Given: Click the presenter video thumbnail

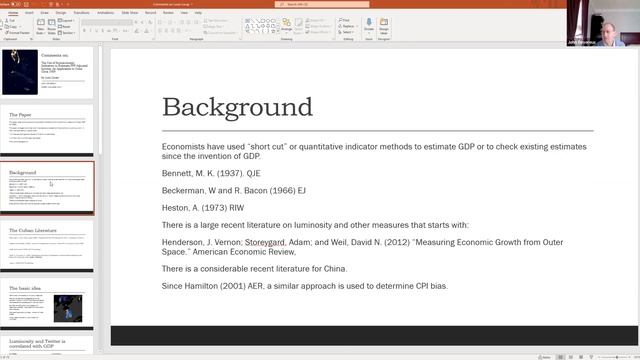Looking at the screenshot, I should [603, 23].
